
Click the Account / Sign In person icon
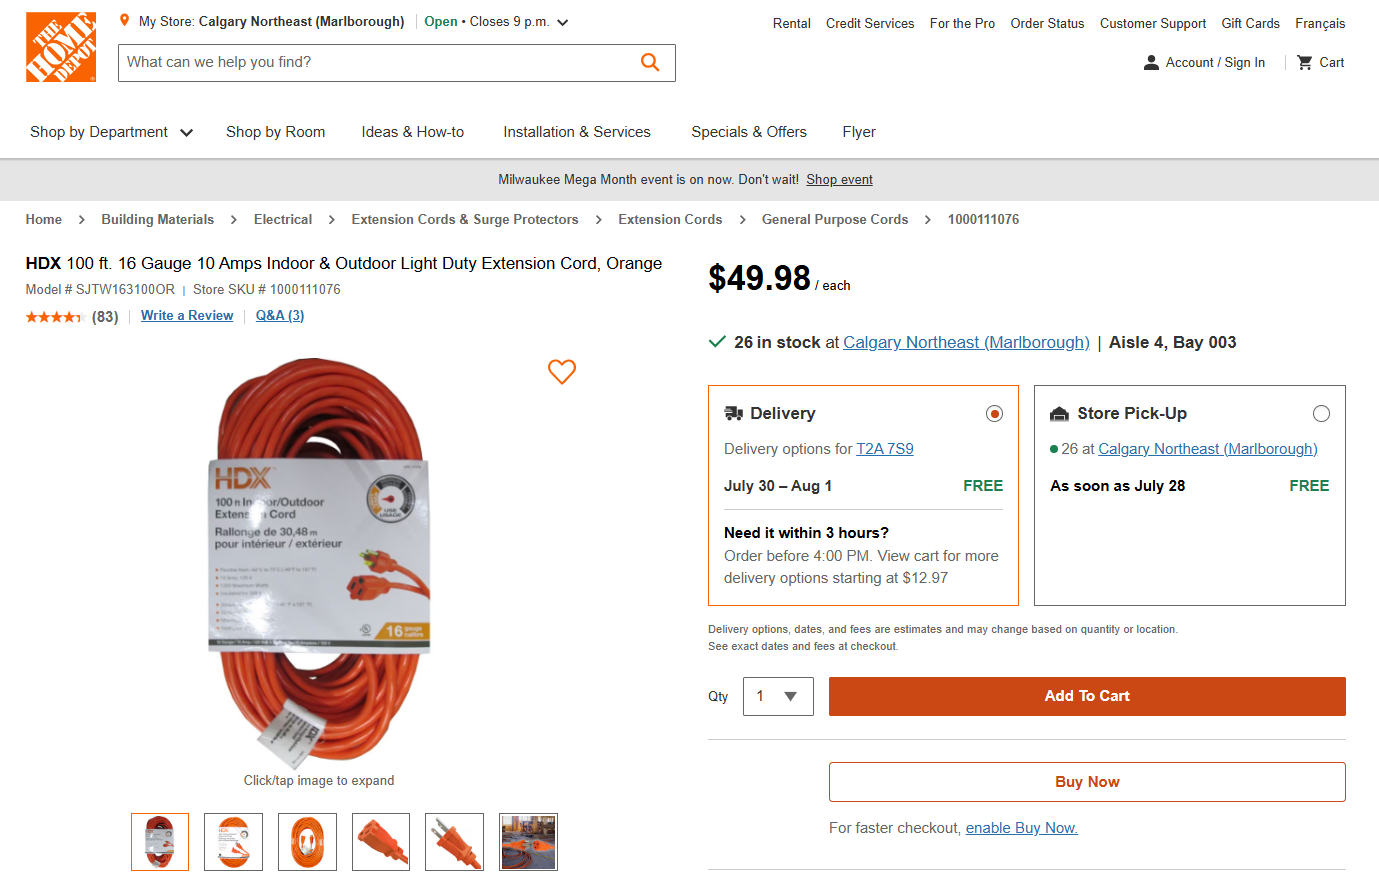click(1152, 62)
